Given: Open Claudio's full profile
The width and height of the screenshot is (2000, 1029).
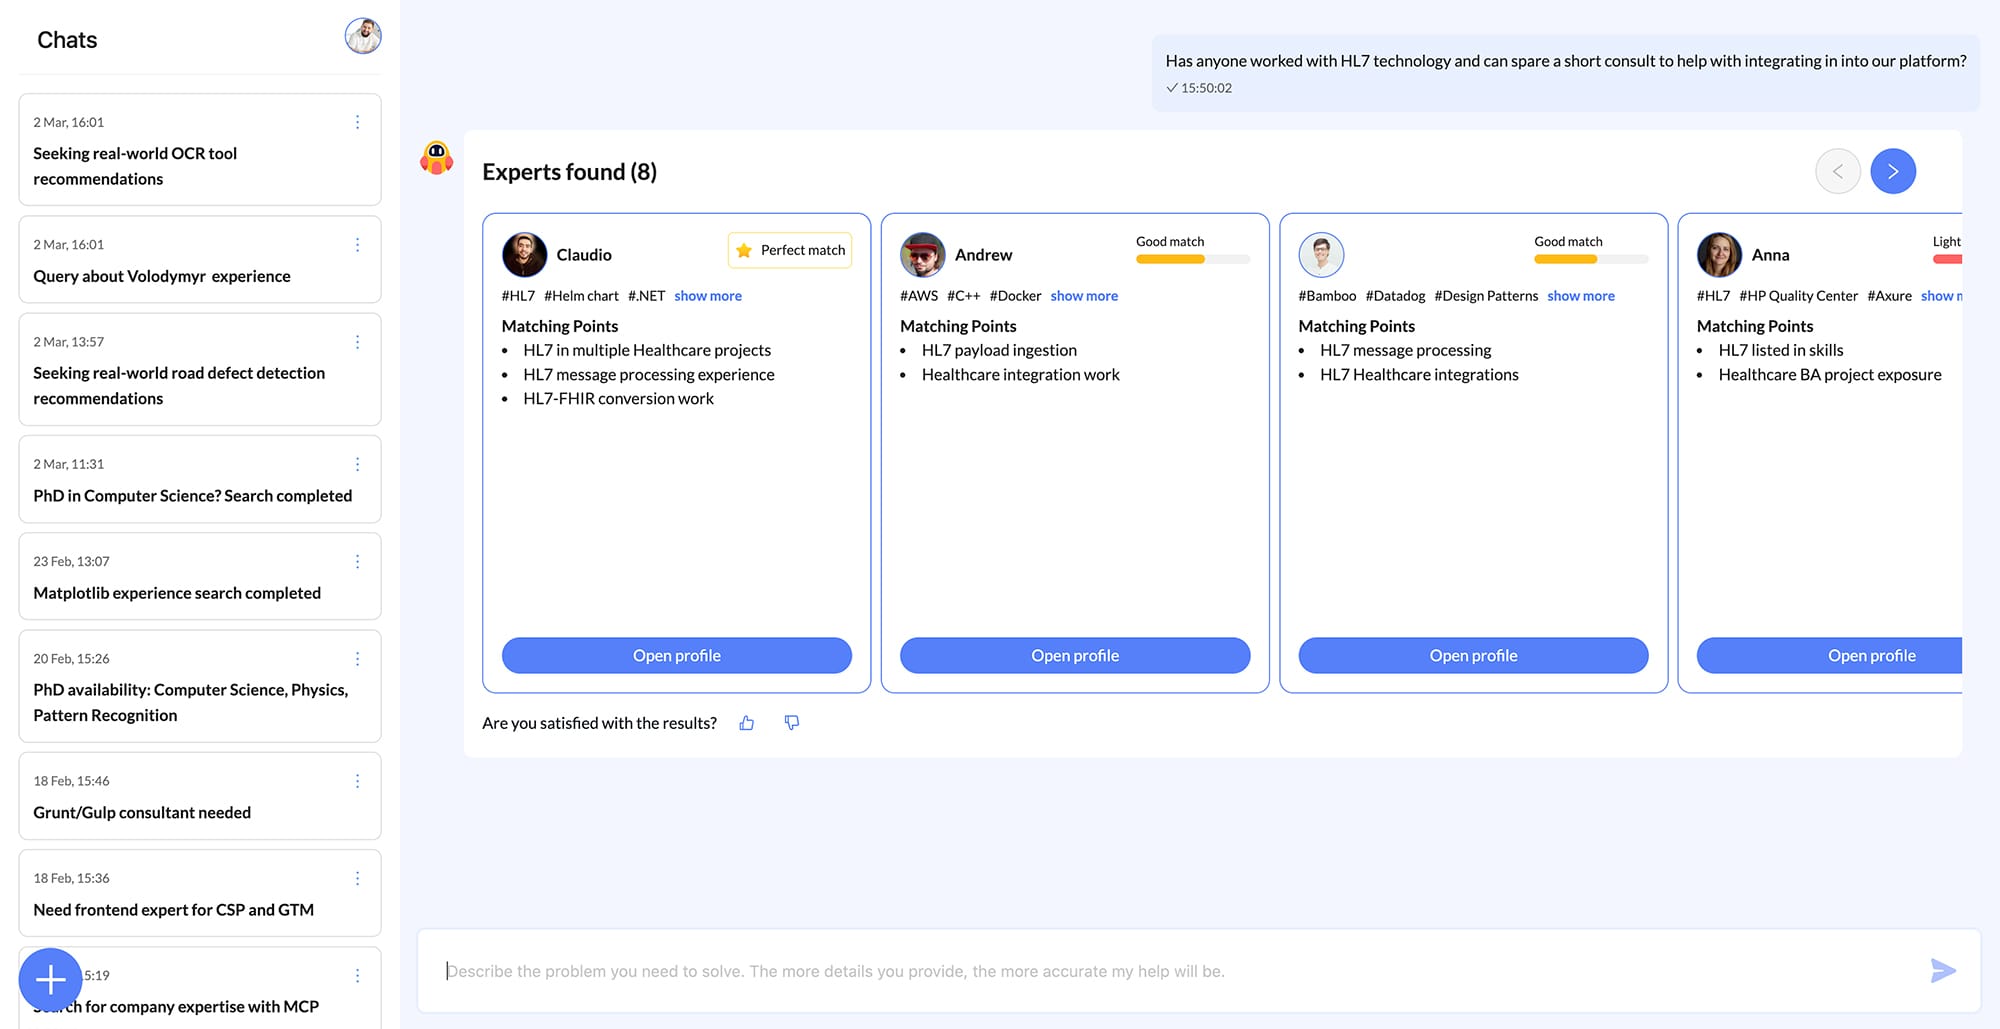Looking at the screenshot, I should (676, 655).
